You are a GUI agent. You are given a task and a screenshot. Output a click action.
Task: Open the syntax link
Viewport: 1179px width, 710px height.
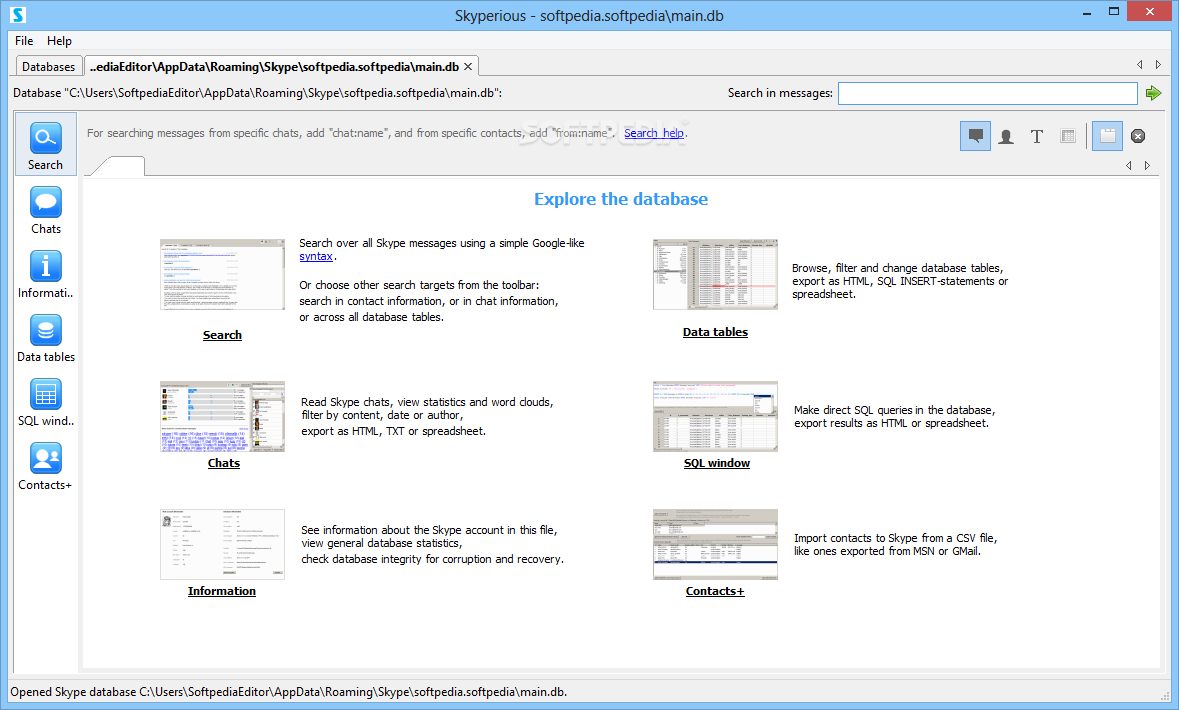[316, 256]
